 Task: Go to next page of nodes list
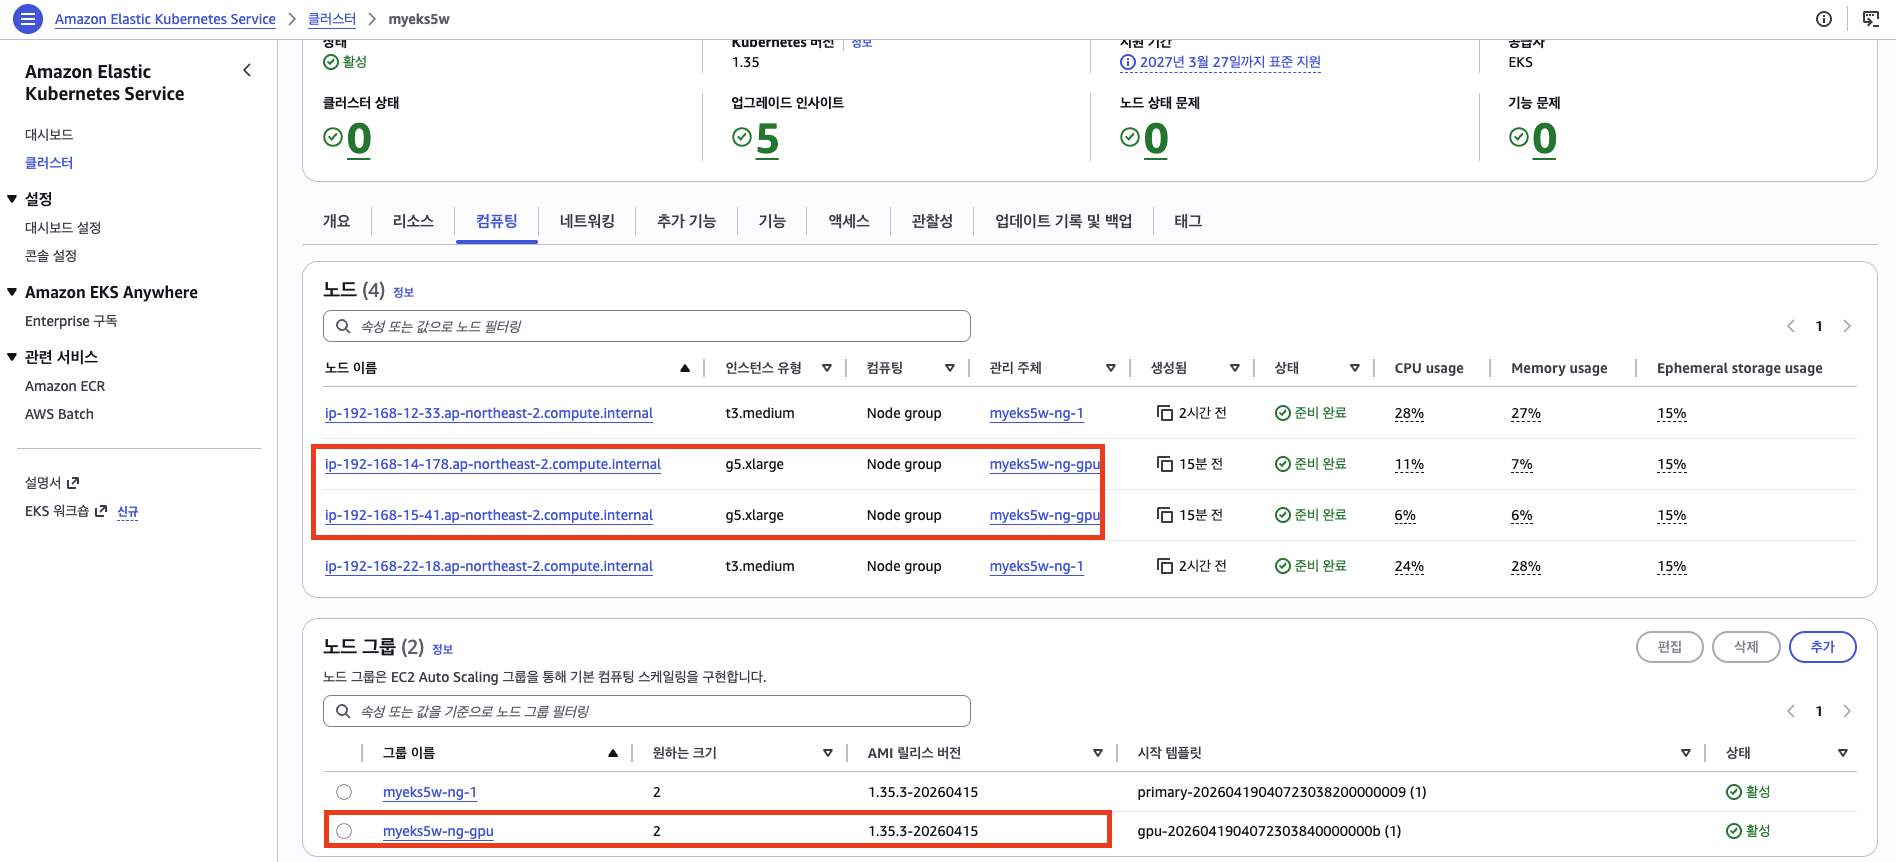pos(1847,326)
